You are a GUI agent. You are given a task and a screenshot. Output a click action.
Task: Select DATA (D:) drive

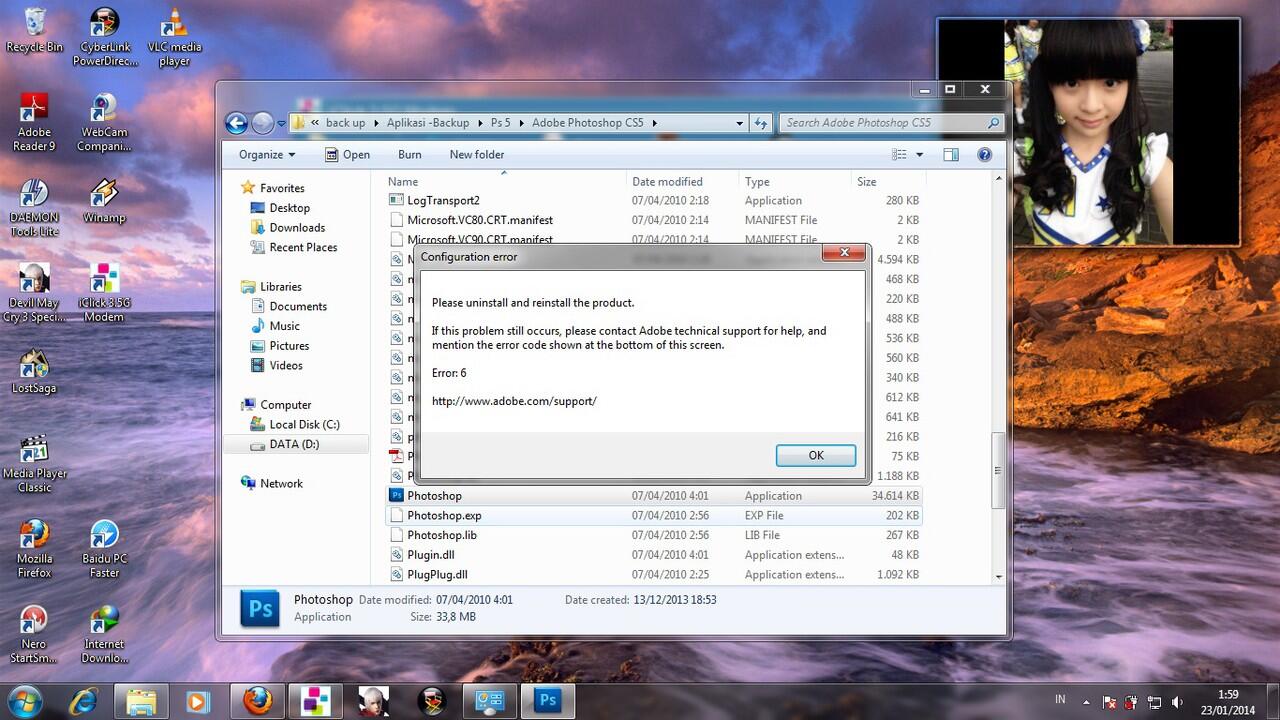[x=294, y=444]
